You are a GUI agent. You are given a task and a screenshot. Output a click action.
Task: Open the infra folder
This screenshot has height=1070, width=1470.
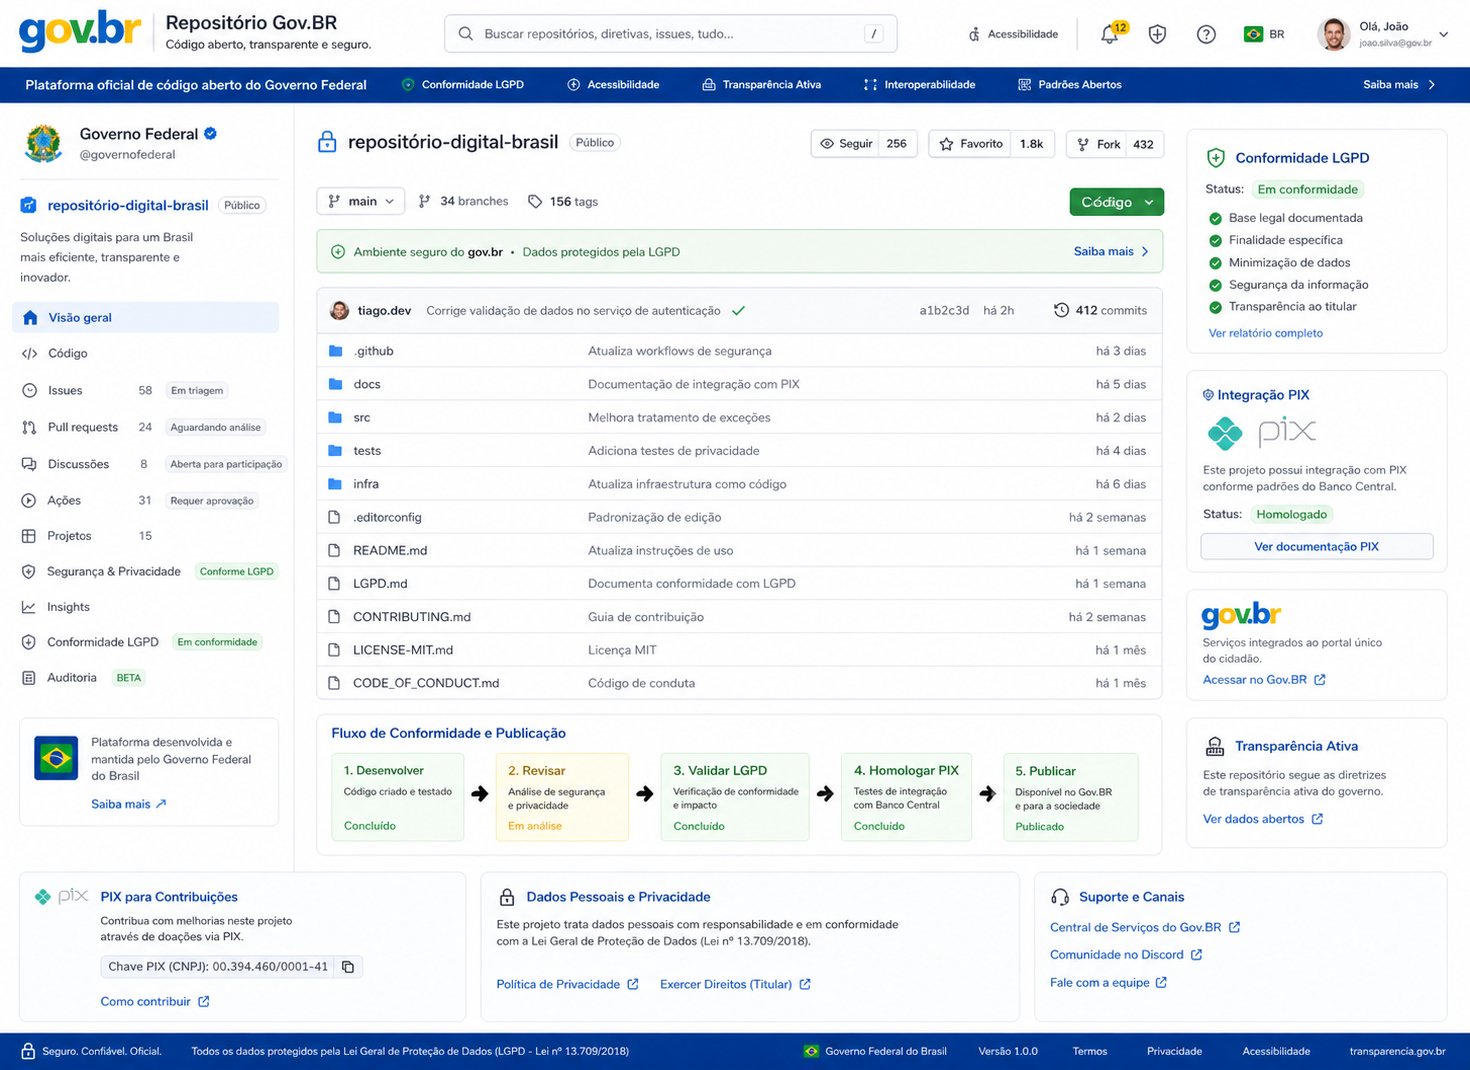(x=366, y=484)
